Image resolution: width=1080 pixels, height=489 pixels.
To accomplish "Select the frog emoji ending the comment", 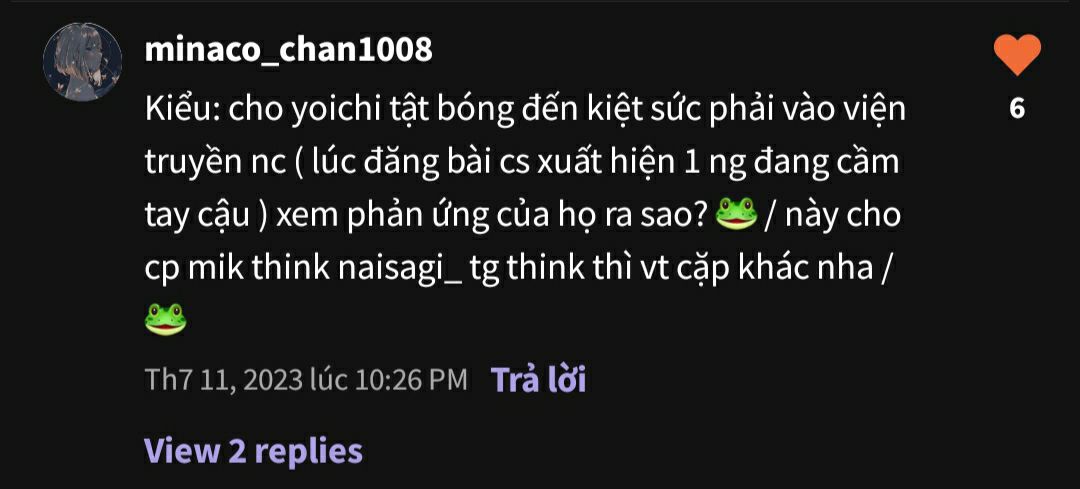I will 165,319.
